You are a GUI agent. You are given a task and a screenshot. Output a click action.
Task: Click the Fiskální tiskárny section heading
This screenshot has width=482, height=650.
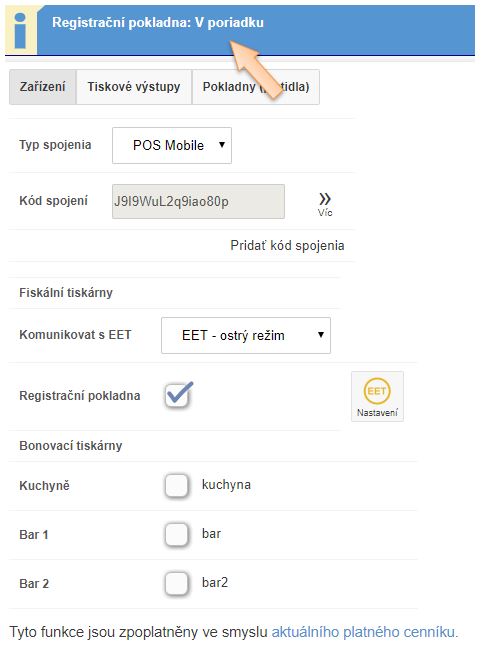66,293
